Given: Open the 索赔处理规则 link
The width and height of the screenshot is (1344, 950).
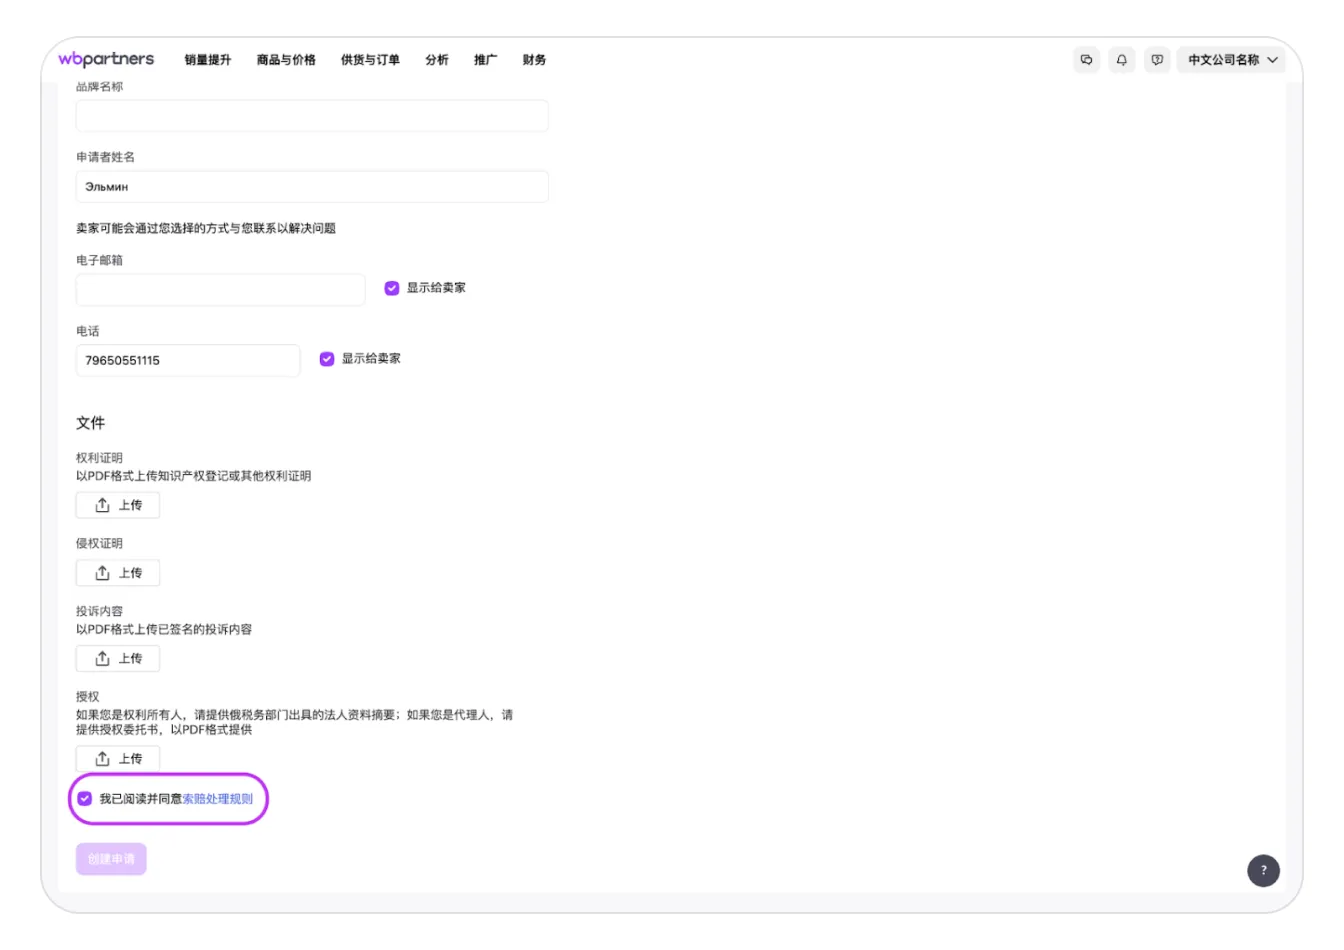Looking at the screenshot, I should pyautogui.click(x=217, y=799).
